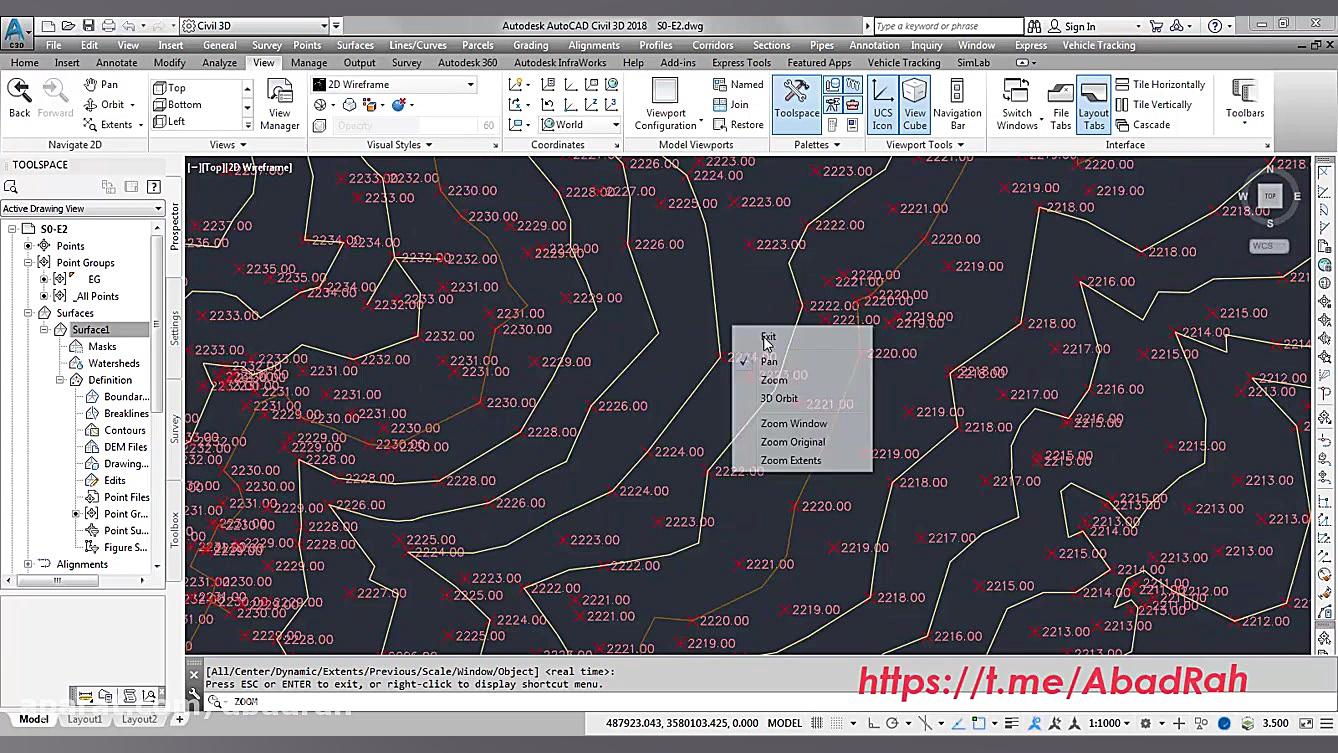Click the command line customize wrench icon
Screen dimensions: 1338x753
pyautogui.click(x=194, y=692)
